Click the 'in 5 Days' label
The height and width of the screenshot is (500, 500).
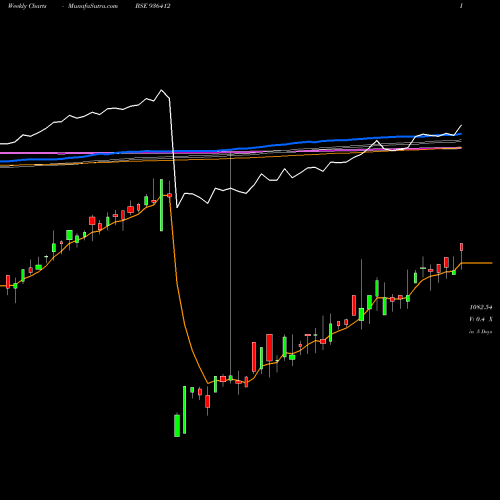[480, 332]
